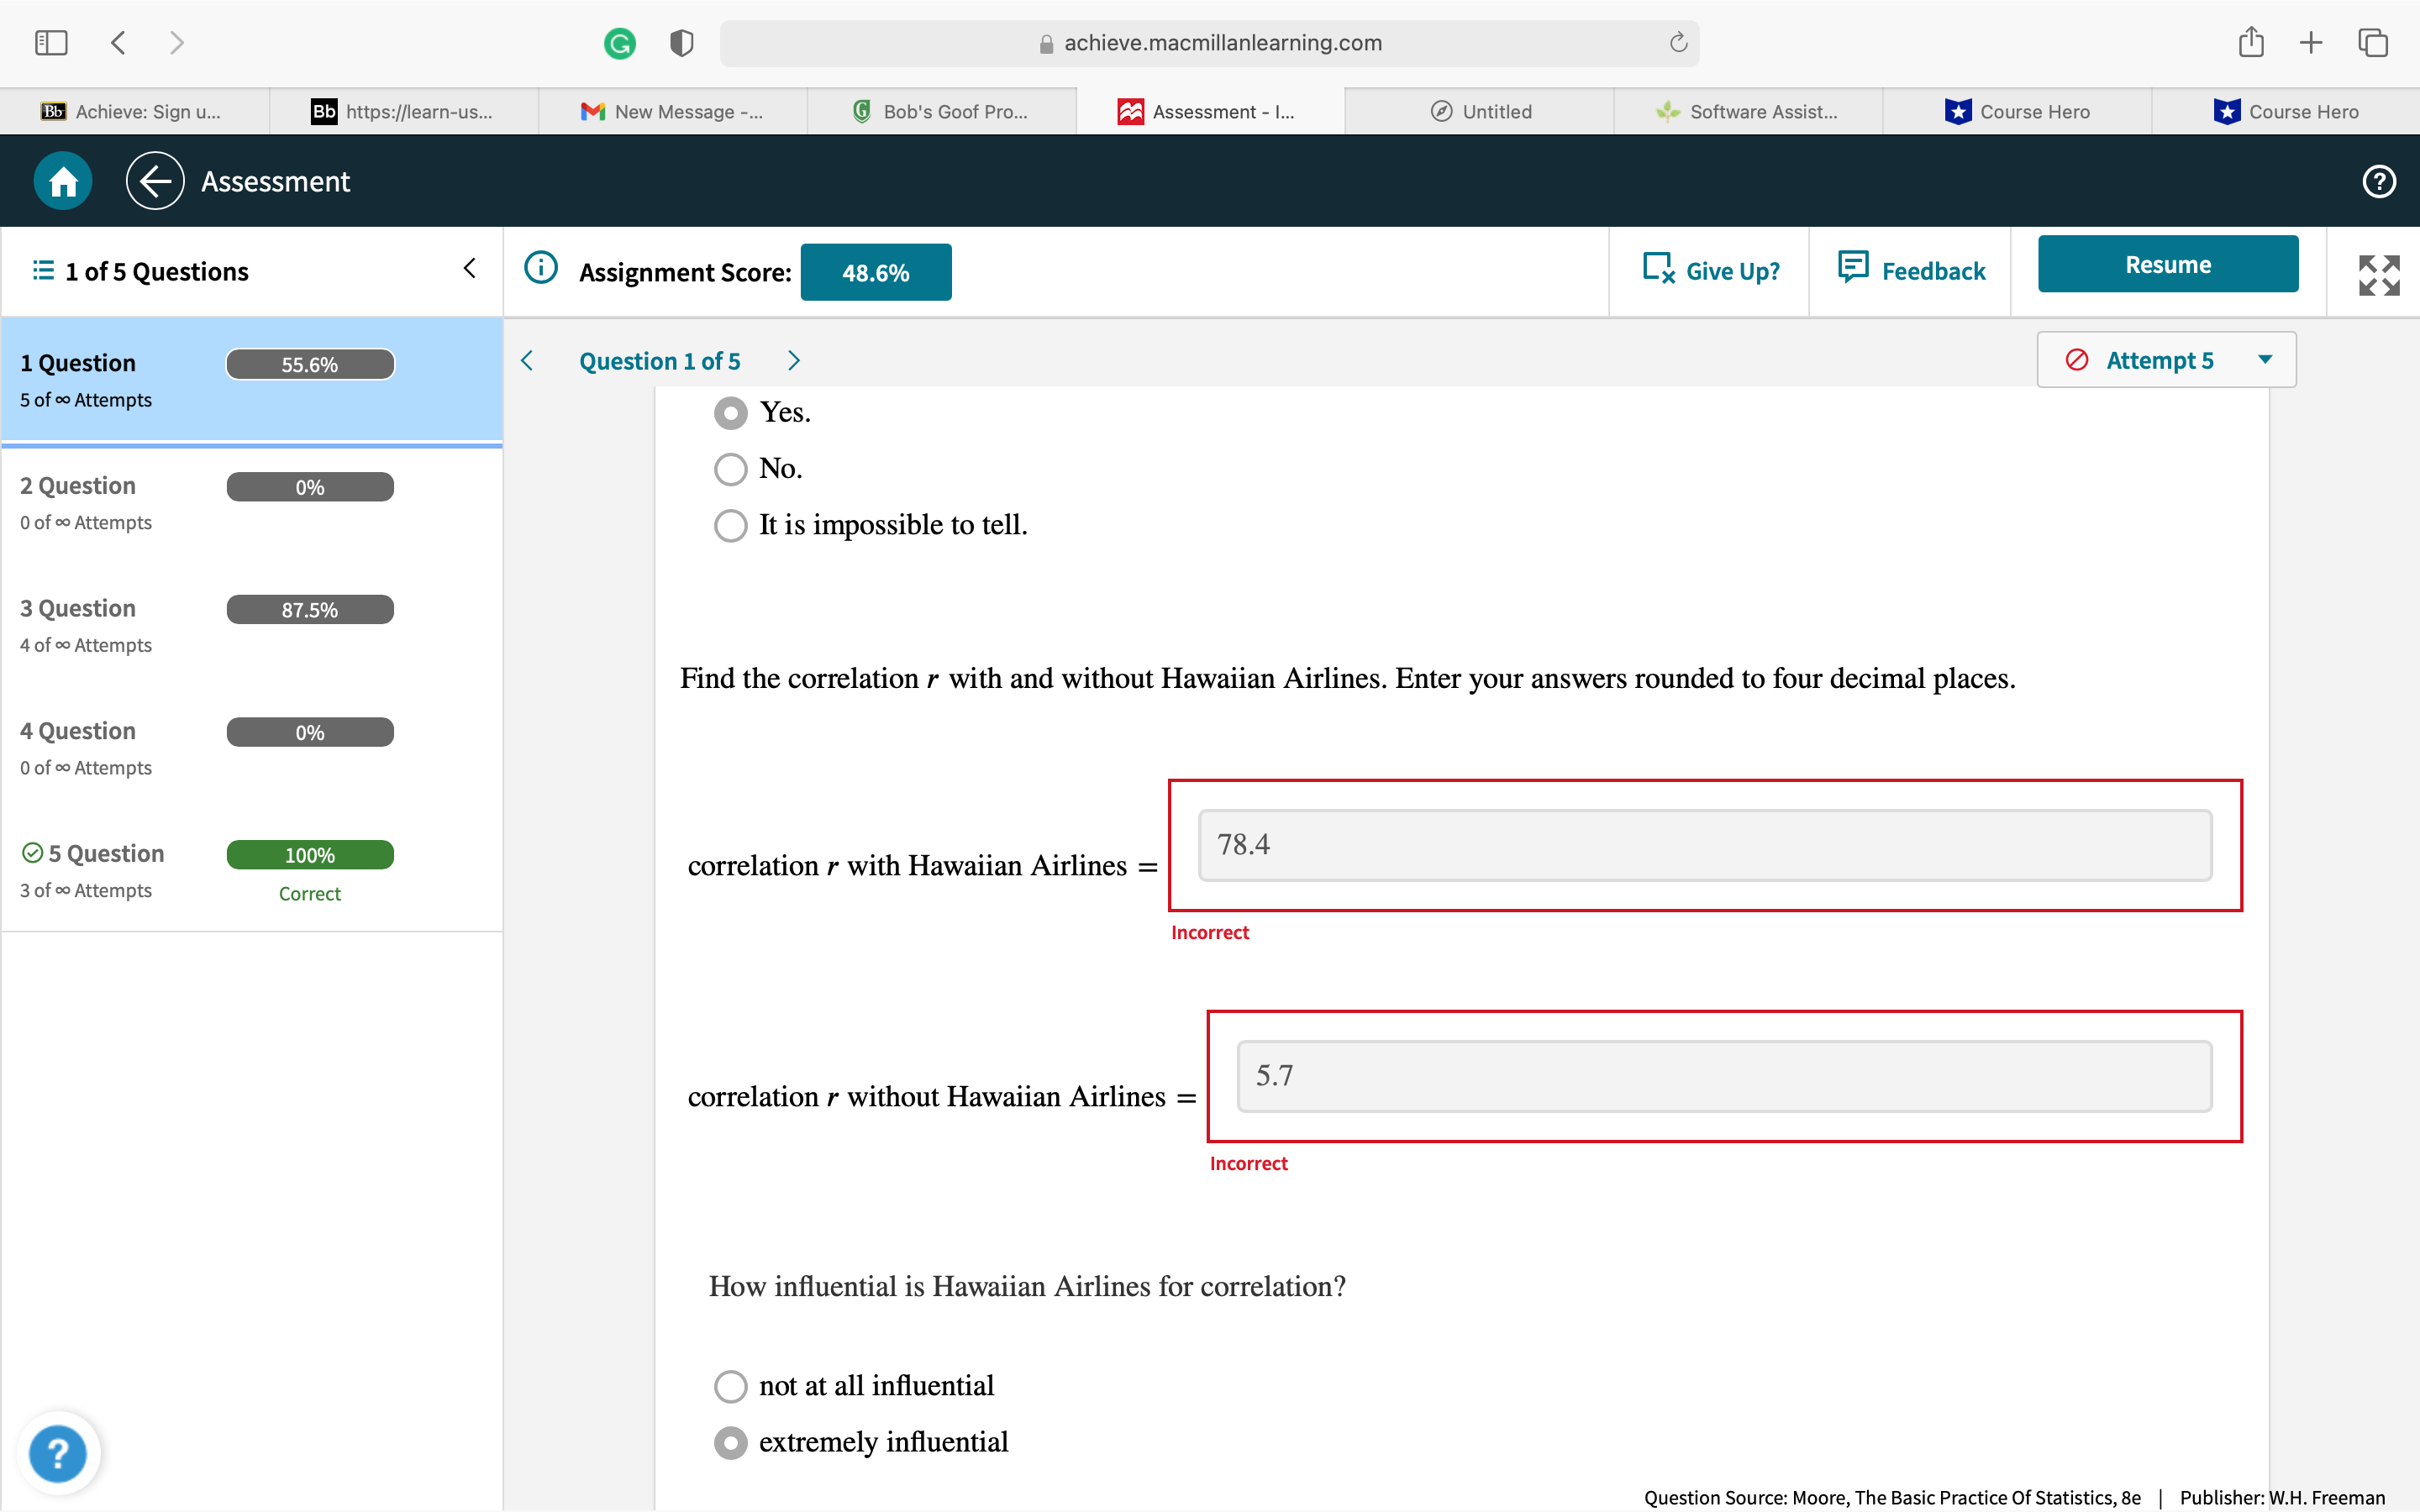Screen dimensions: 2420x1512
Task: Open the help question mark in header
Action: (2379, 181)
